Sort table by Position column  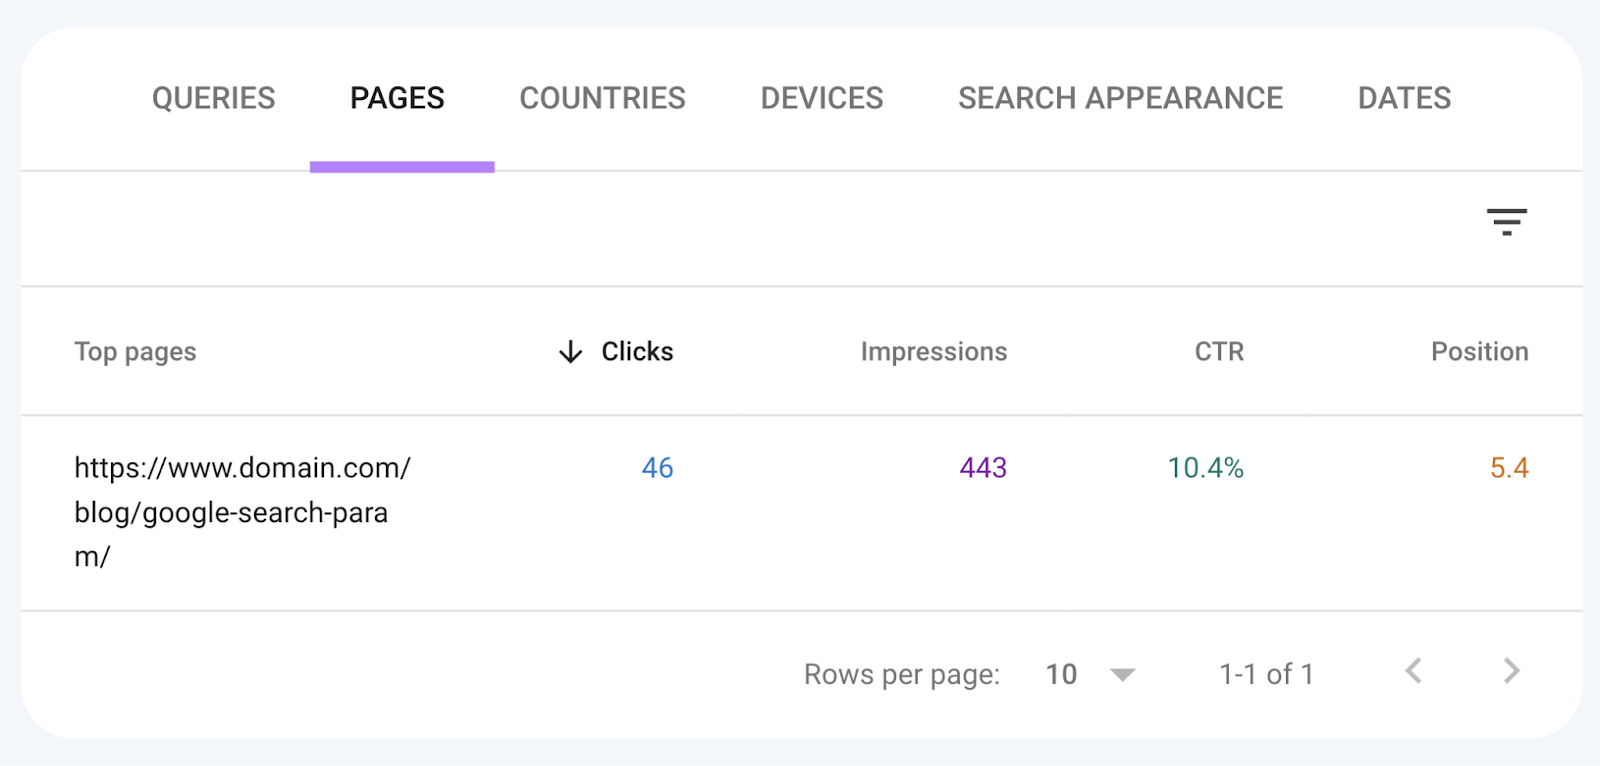coord(1479,352)
